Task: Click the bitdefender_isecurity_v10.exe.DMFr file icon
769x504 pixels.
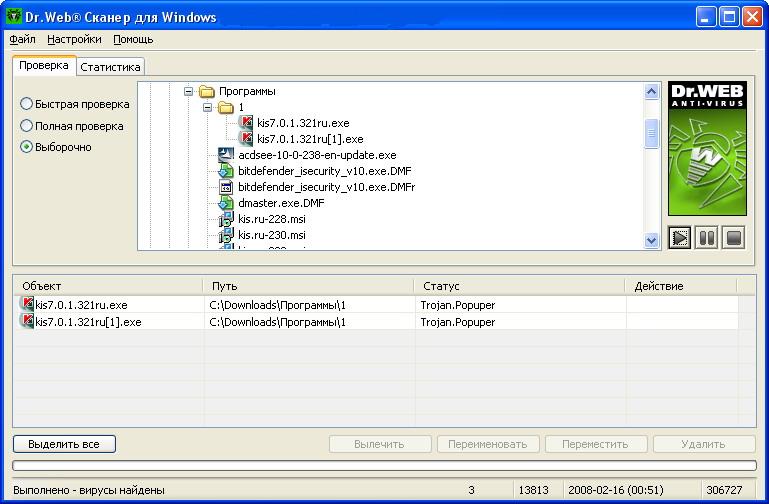Action: click(226, 187)
